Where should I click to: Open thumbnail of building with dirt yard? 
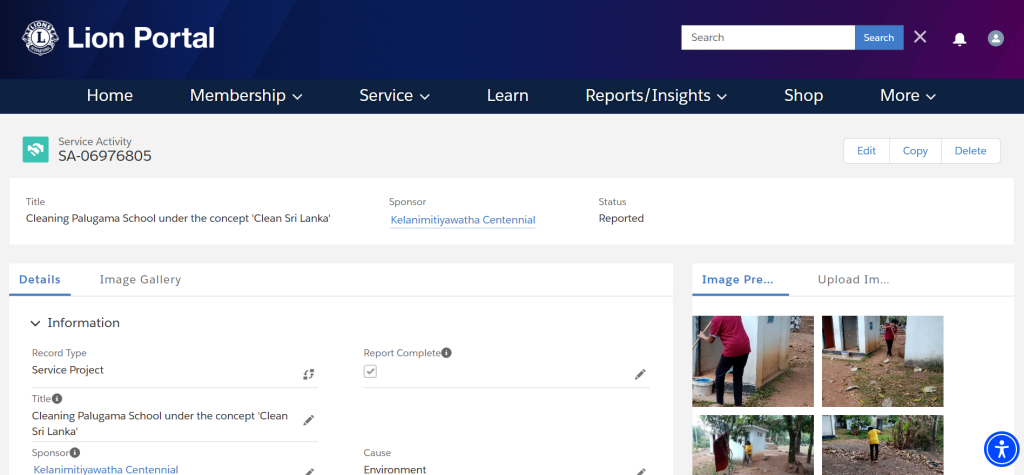pyautogui.click(x=882, y=361)
